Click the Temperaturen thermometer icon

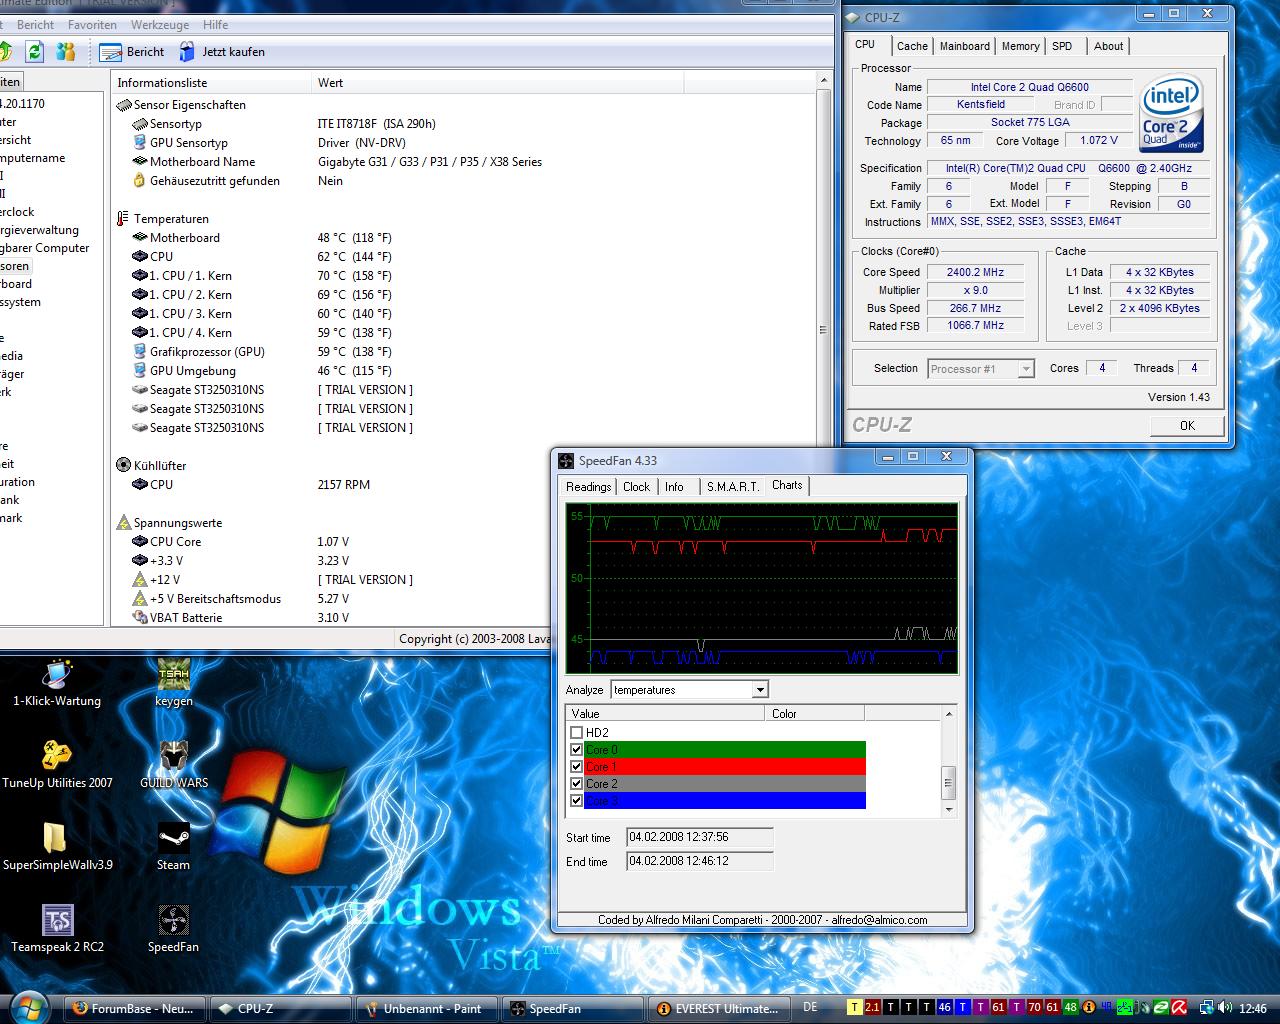point(123,219)
